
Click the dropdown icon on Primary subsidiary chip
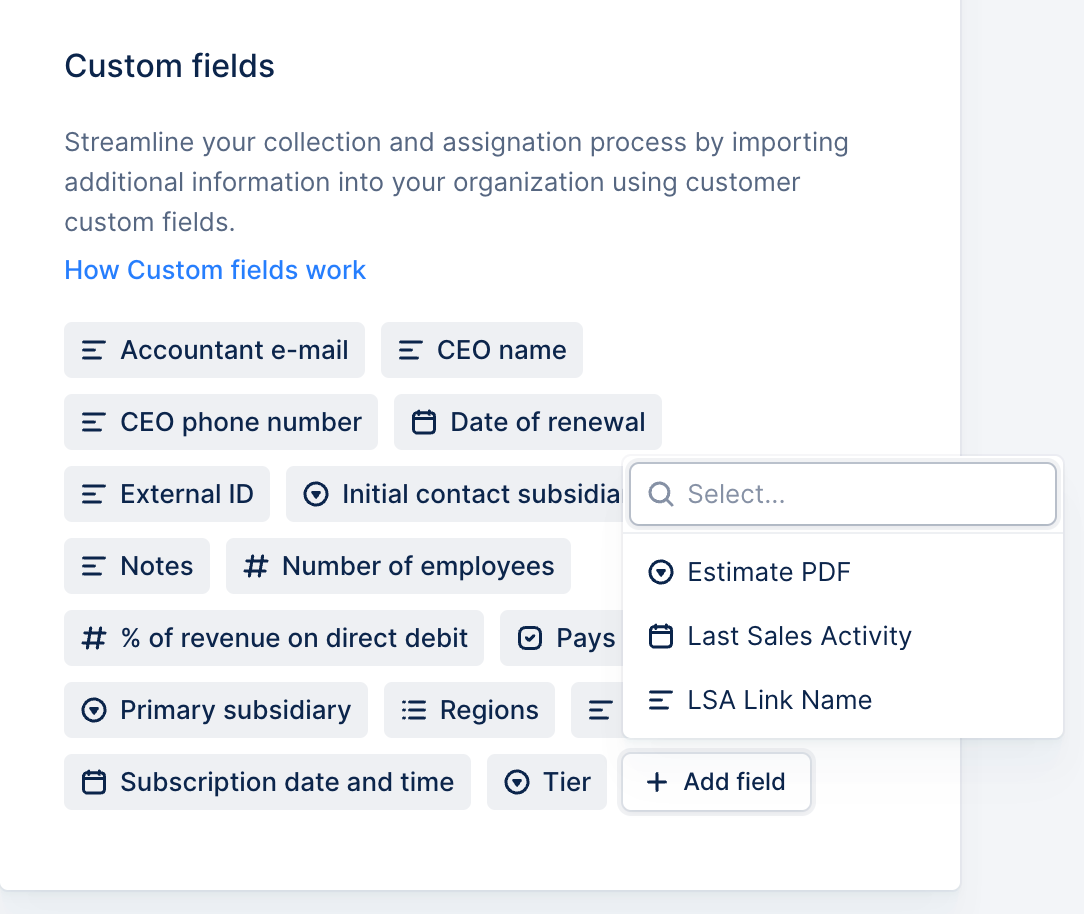pyautogui.click(x=94, y=710)
